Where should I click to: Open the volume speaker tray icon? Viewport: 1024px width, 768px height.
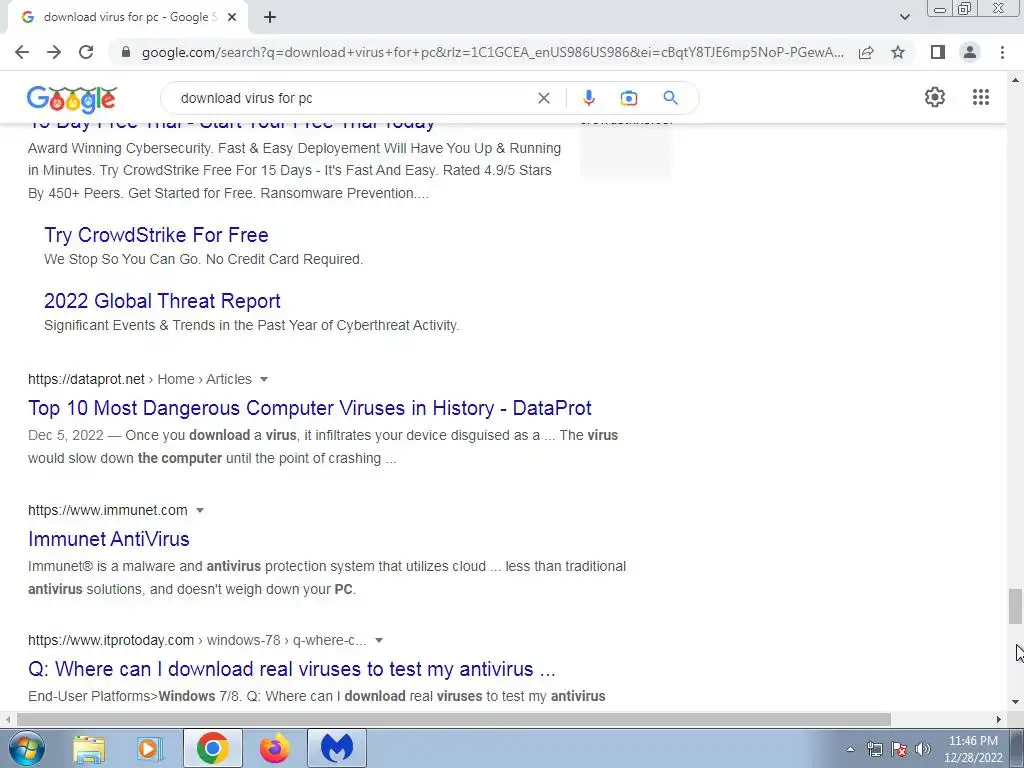tap(923, 749)
